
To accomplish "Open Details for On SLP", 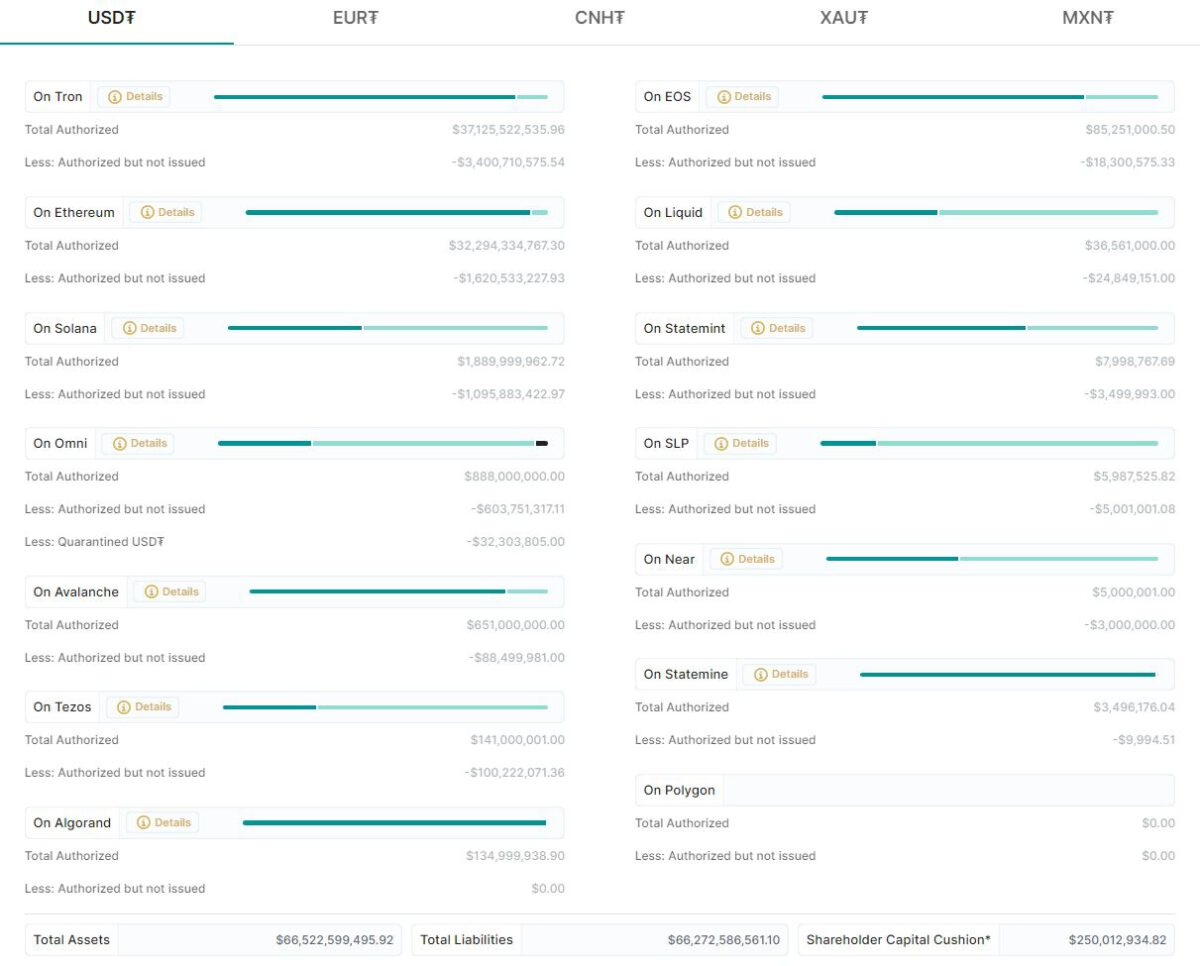I will 740,444.
